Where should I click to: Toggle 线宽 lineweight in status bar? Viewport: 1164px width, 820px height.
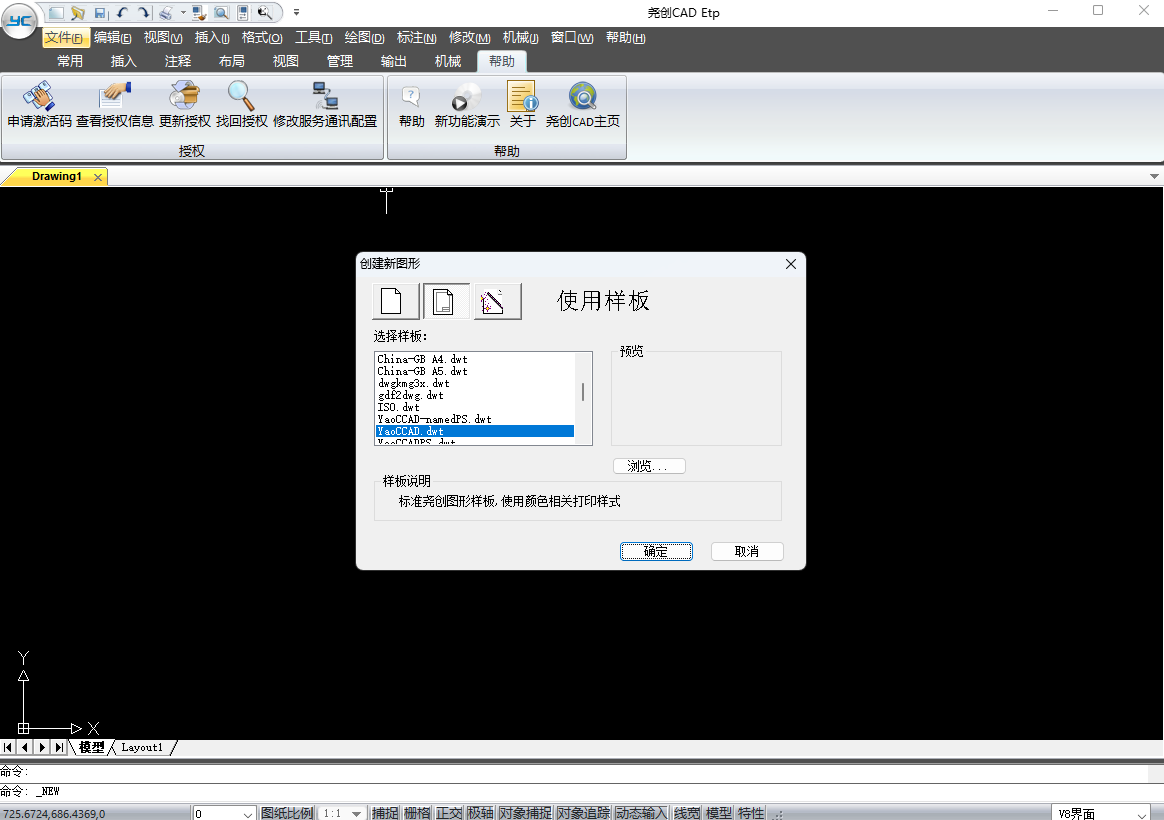coord(687,813)
